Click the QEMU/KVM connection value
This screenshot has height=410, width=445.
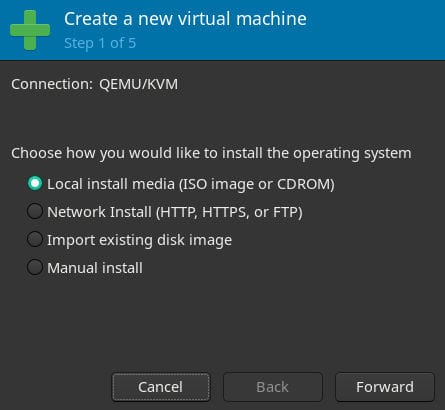point(138,84)
